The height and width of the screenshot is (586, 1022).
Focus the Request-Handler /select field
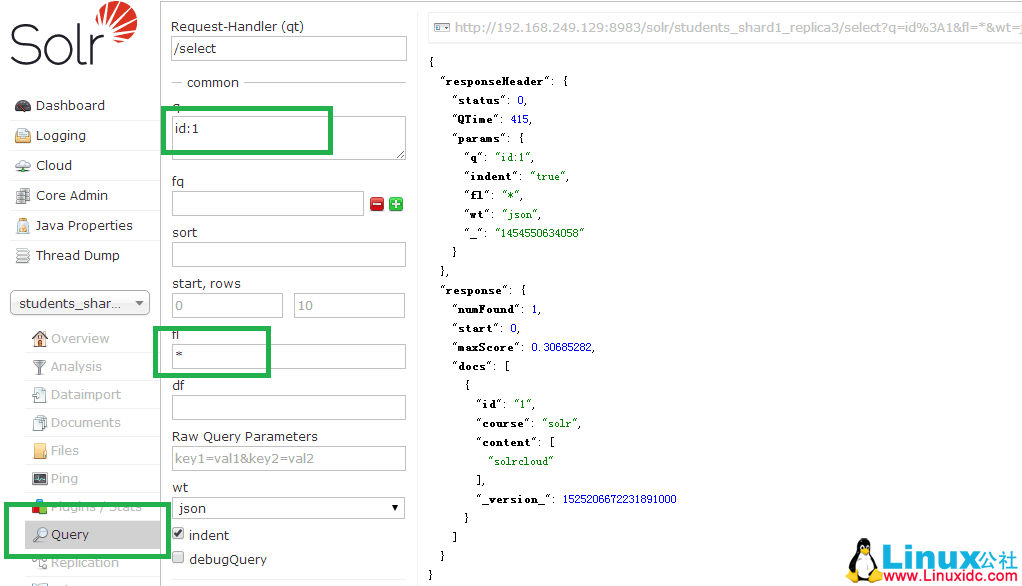288,48
